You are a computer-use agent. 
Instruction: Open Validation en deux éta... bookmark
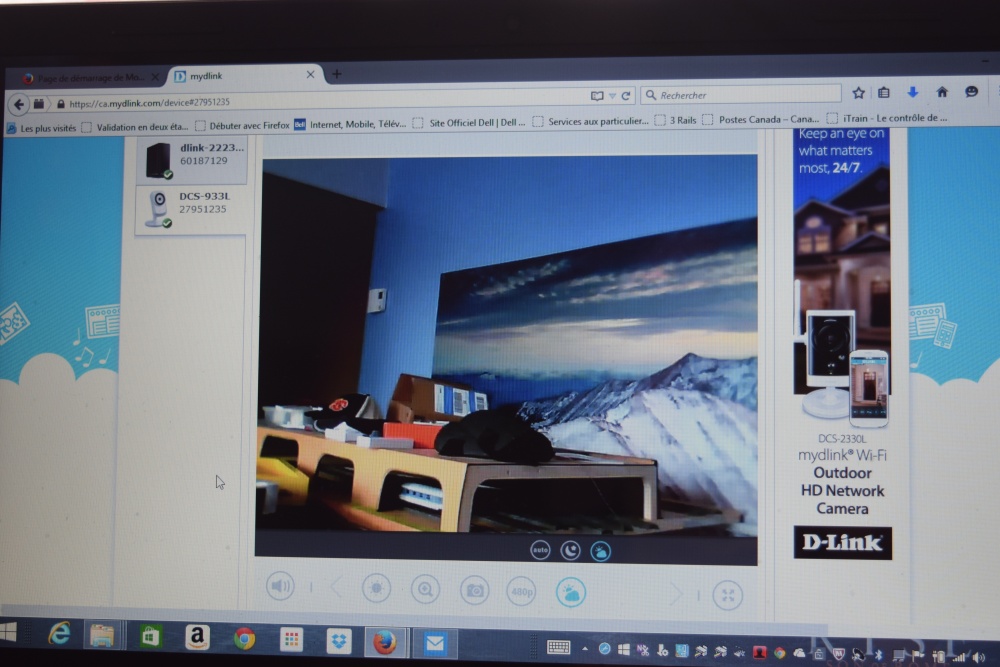(135, 127)
